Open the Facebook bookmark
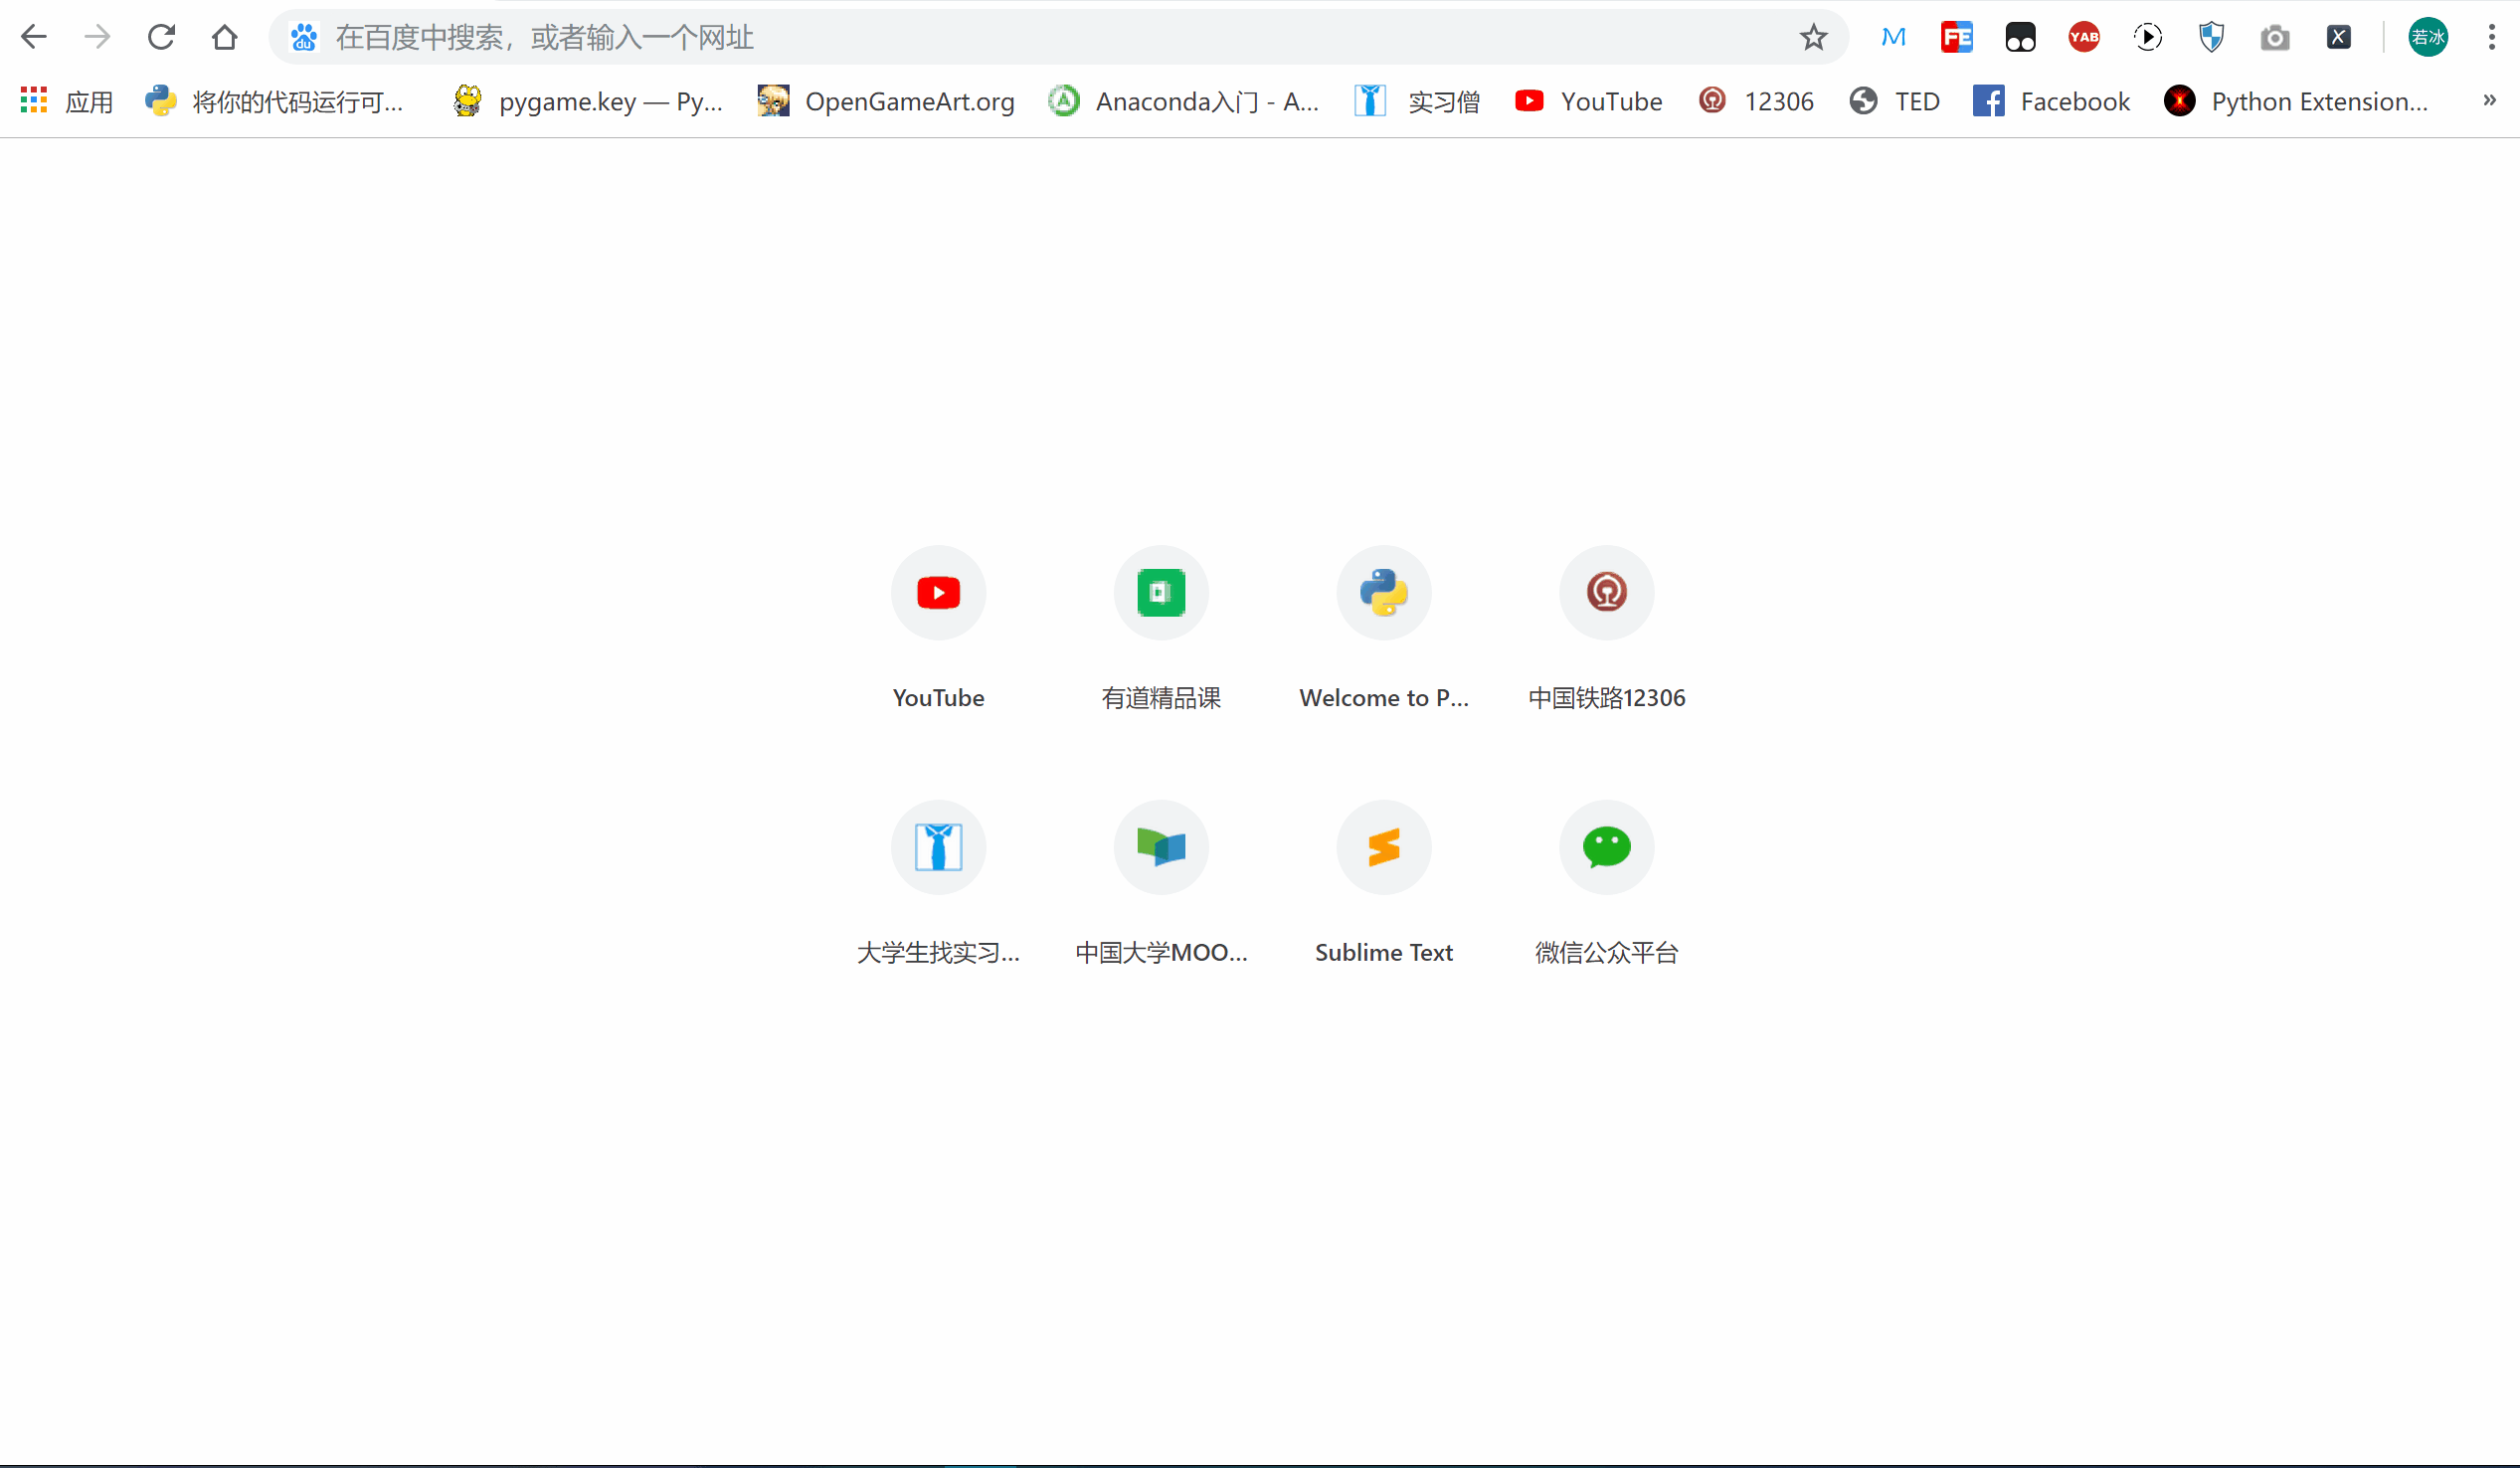Viewport: 2520px width, 1468px height. pyautogui.click(x=2052, y=101)
